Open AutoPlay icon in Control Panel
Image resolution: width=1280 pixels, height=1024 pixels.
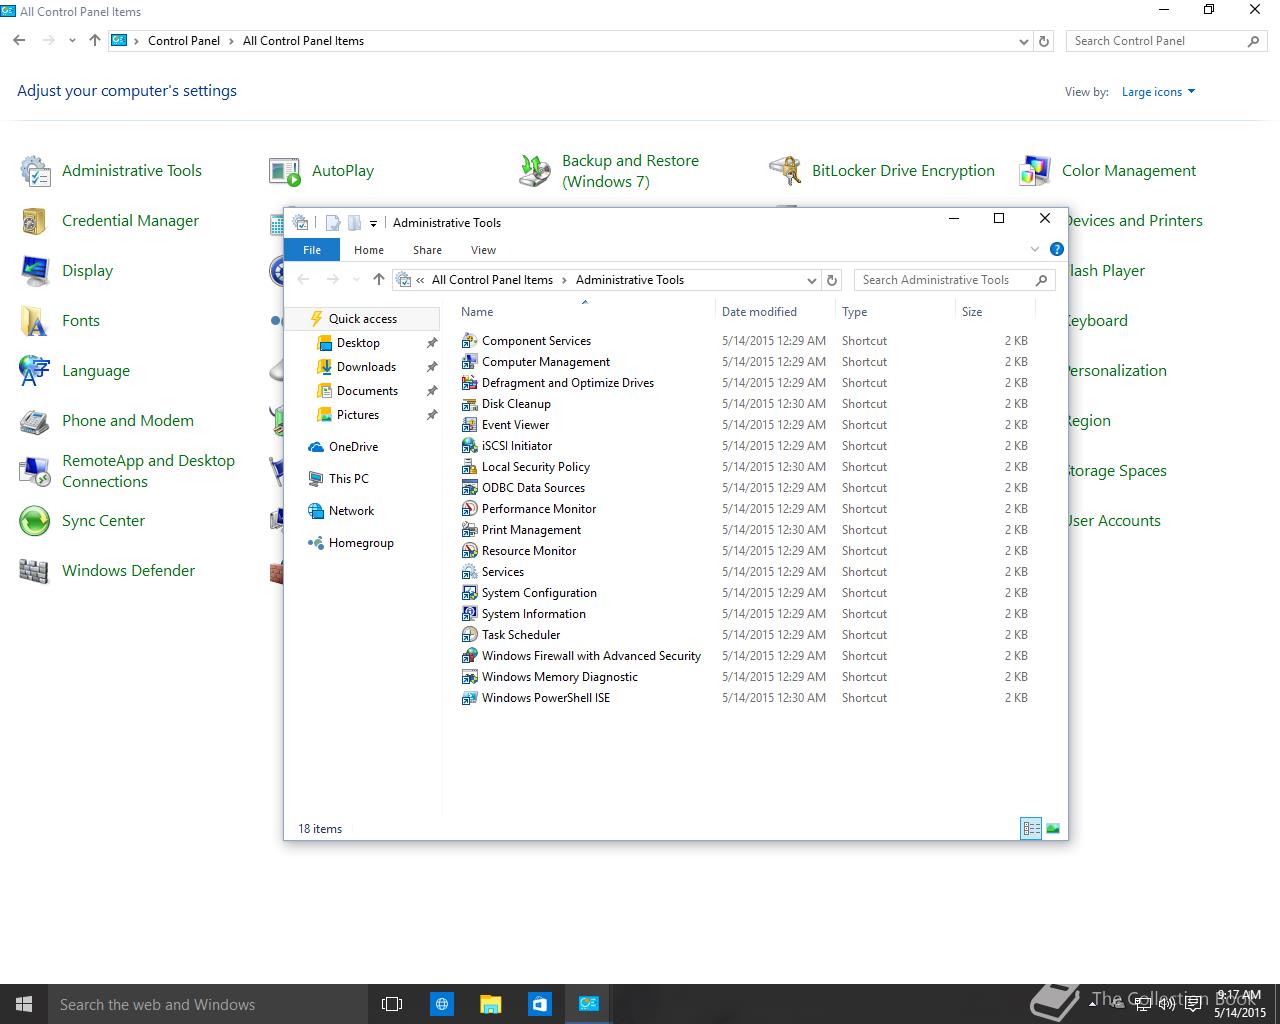pos(285,171)
